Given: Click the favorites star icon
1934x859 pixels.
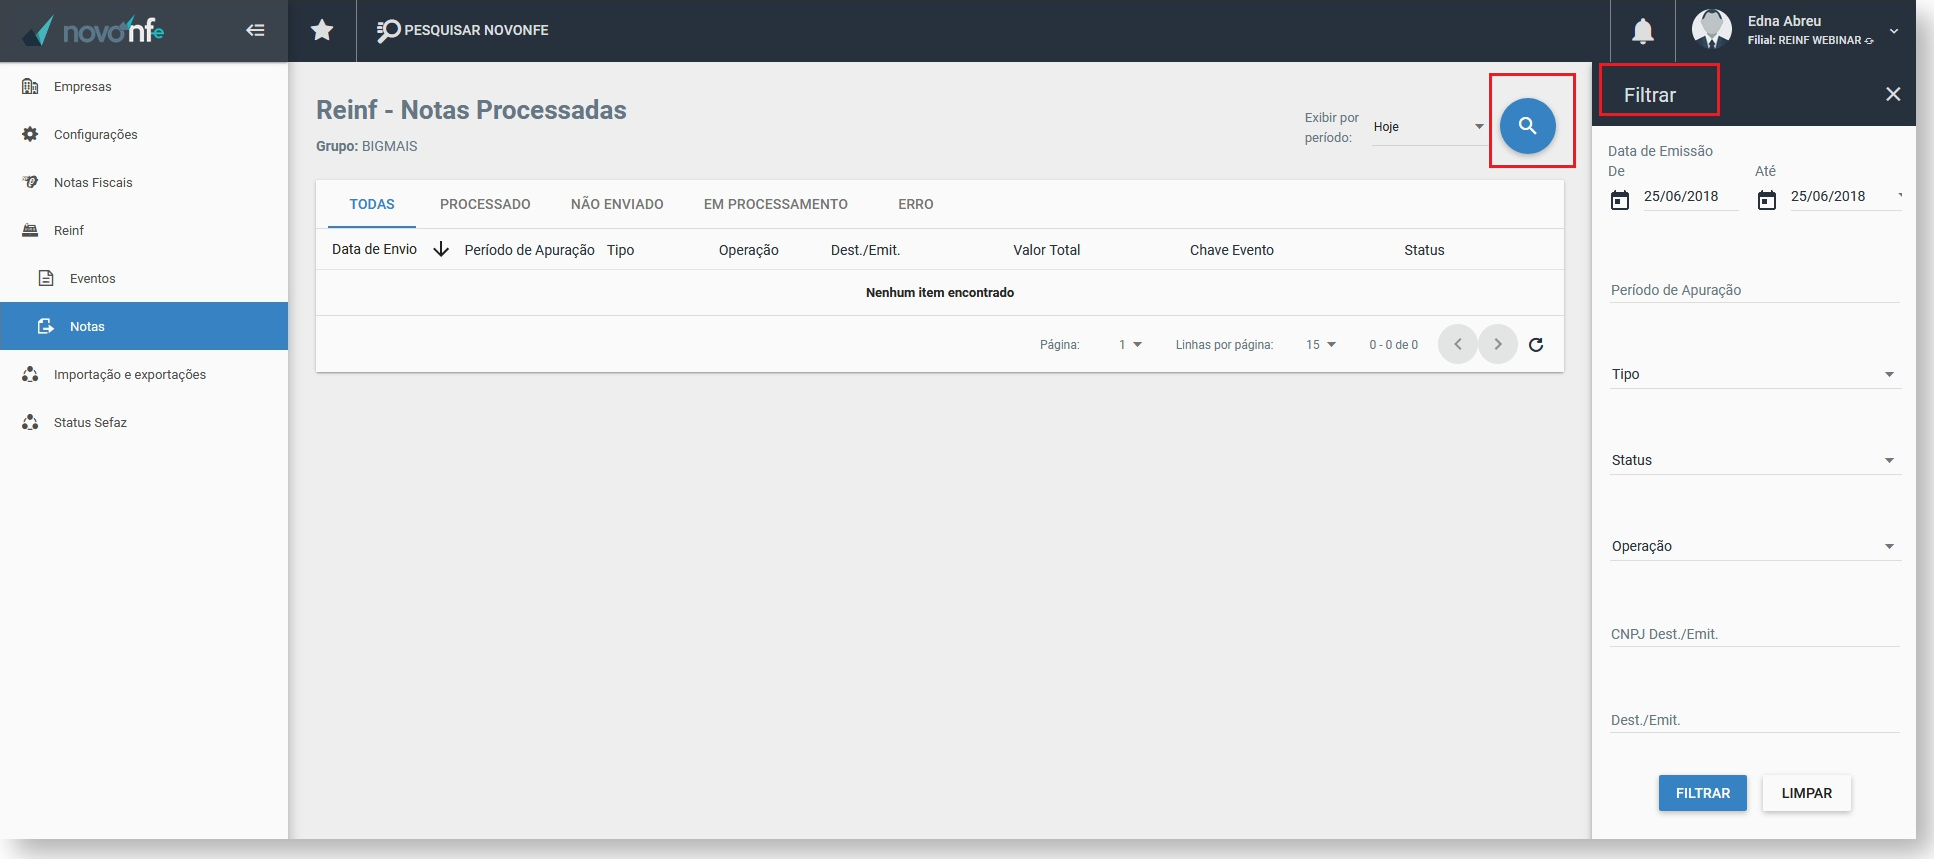Looking at the screenshot, I should [322, 30].
